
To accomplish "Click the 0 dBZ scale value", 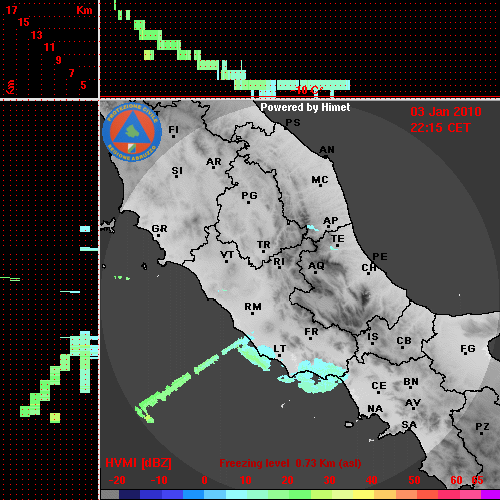I will (x=204, y=480).
